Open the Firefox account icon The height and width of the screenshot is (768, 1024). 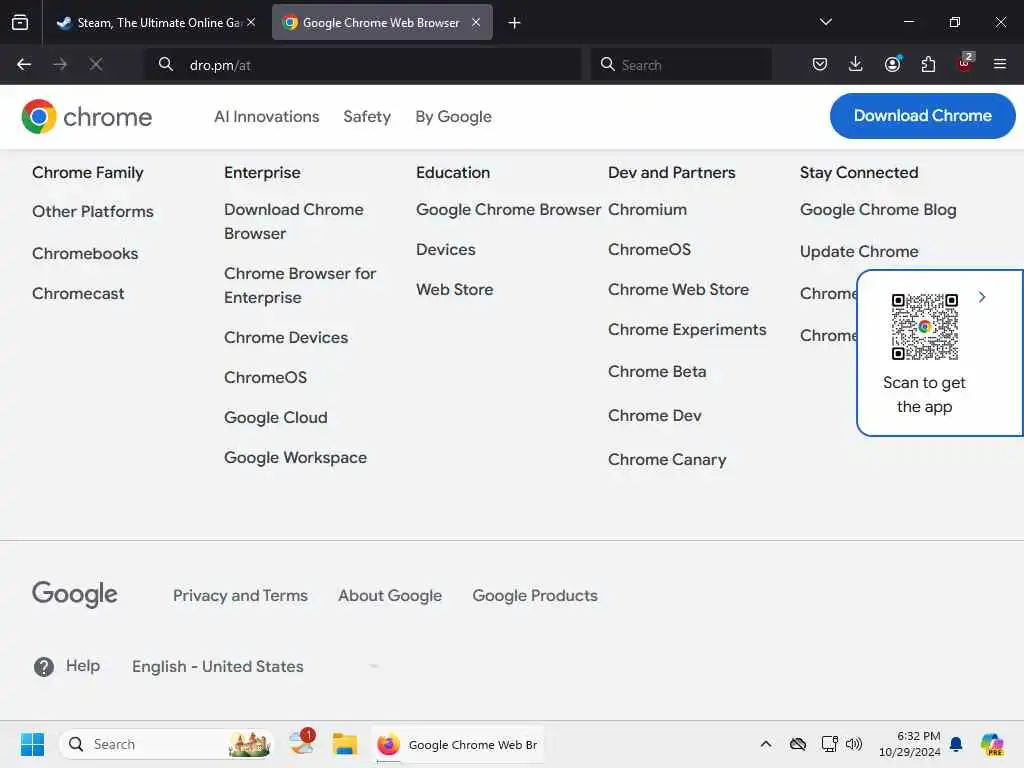[892, 64]
